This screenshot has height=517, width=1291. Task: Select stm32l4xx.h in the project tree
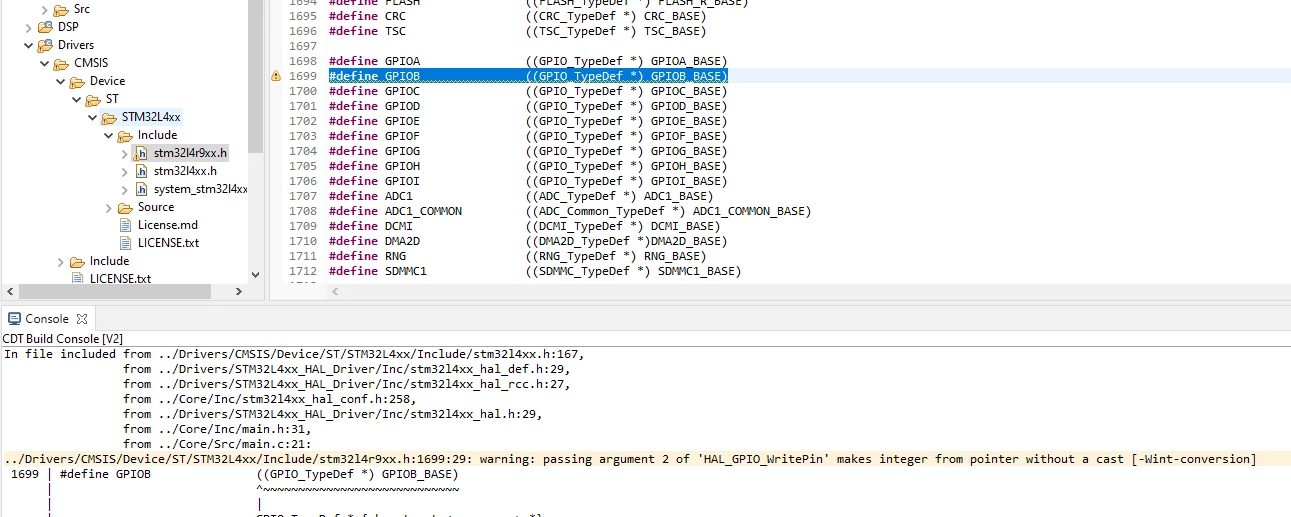click(185, 171)
